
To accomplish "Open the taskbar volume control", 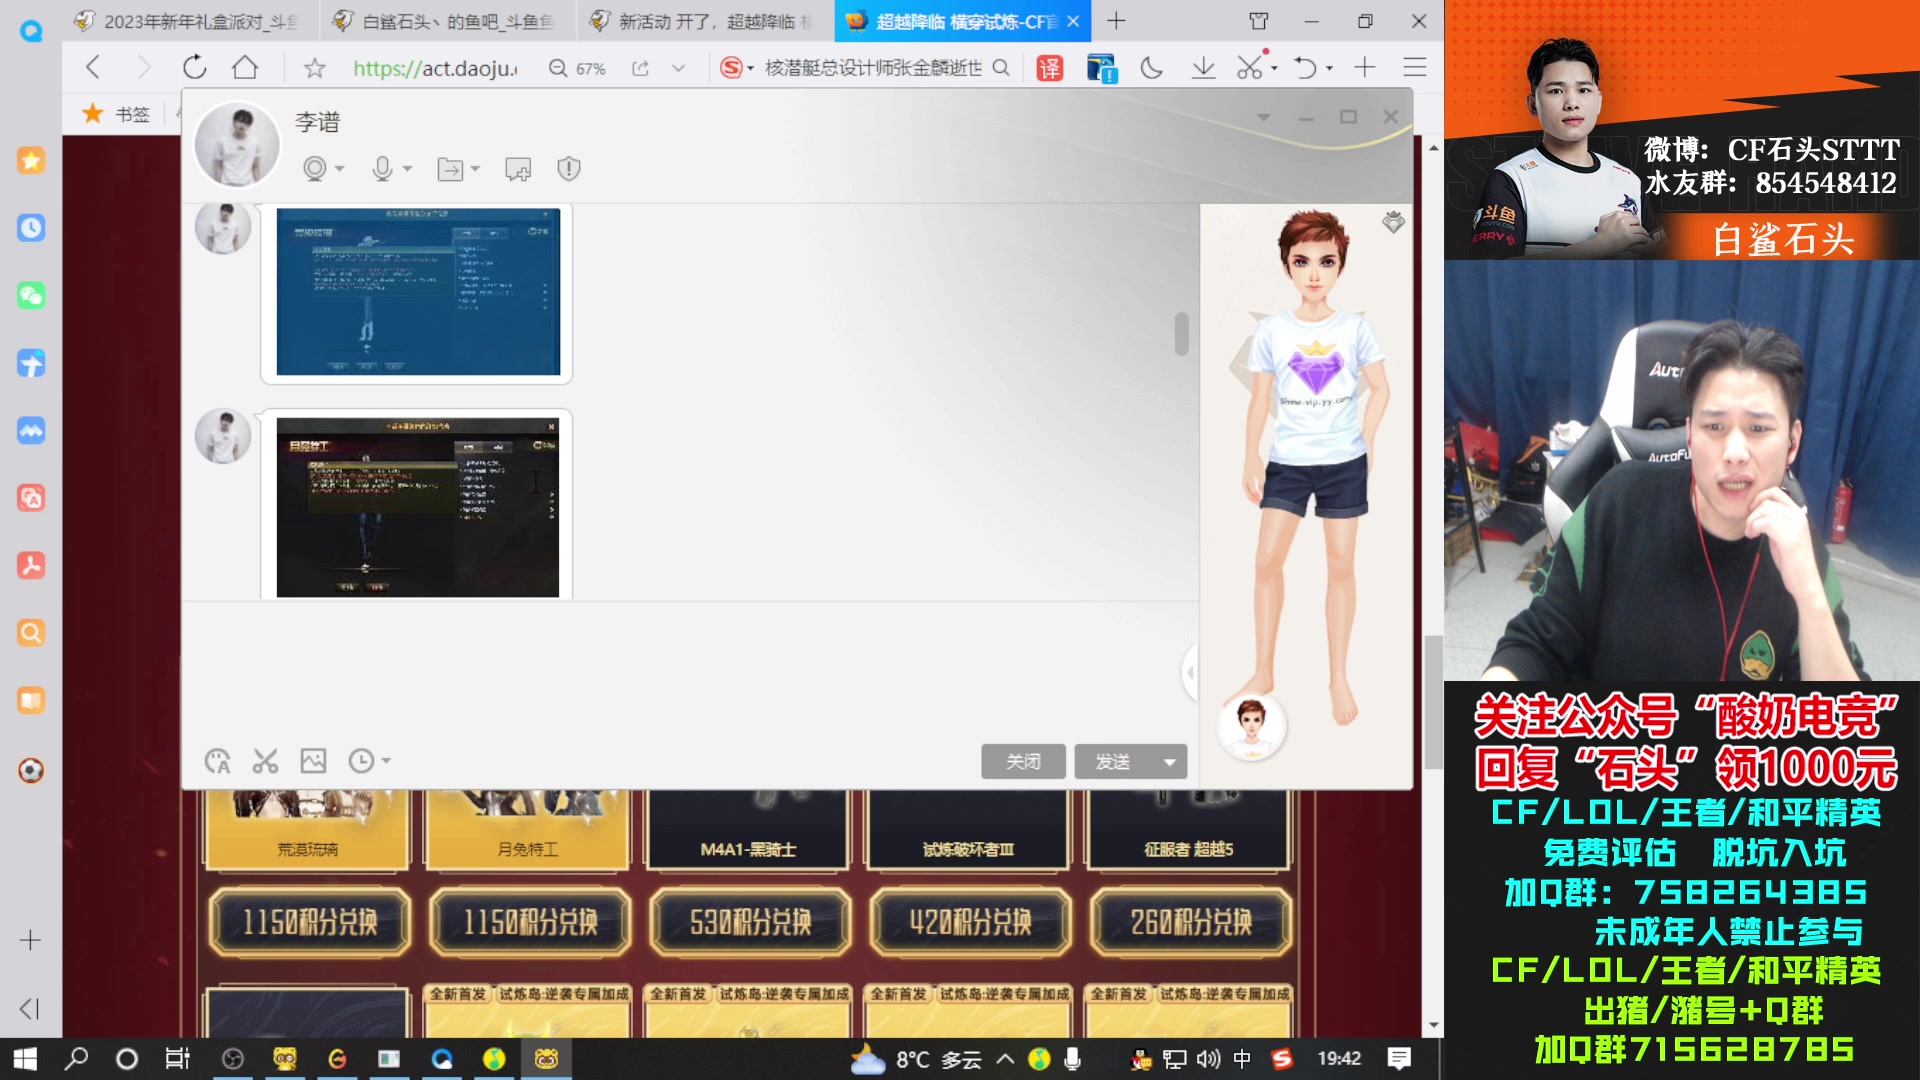I will [1208, 1059].
